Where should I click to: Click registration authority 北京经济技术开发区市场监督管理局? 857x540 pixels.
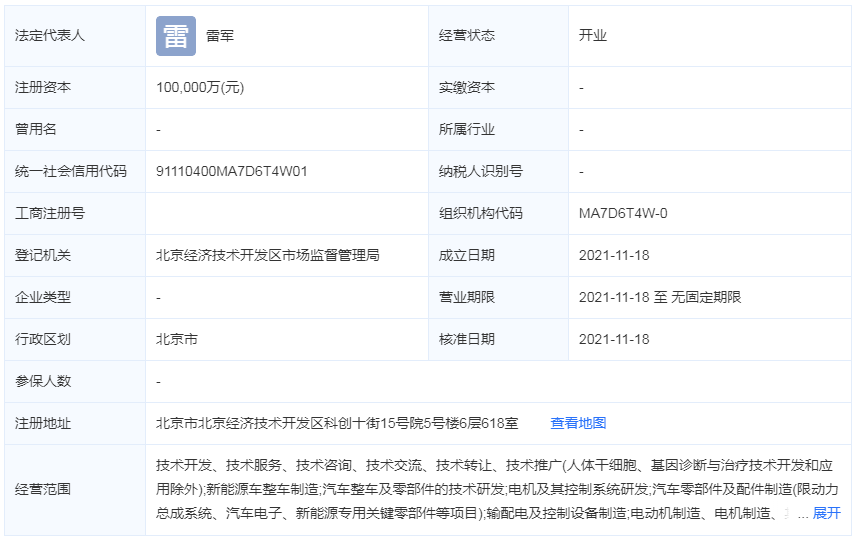[267, 255]
